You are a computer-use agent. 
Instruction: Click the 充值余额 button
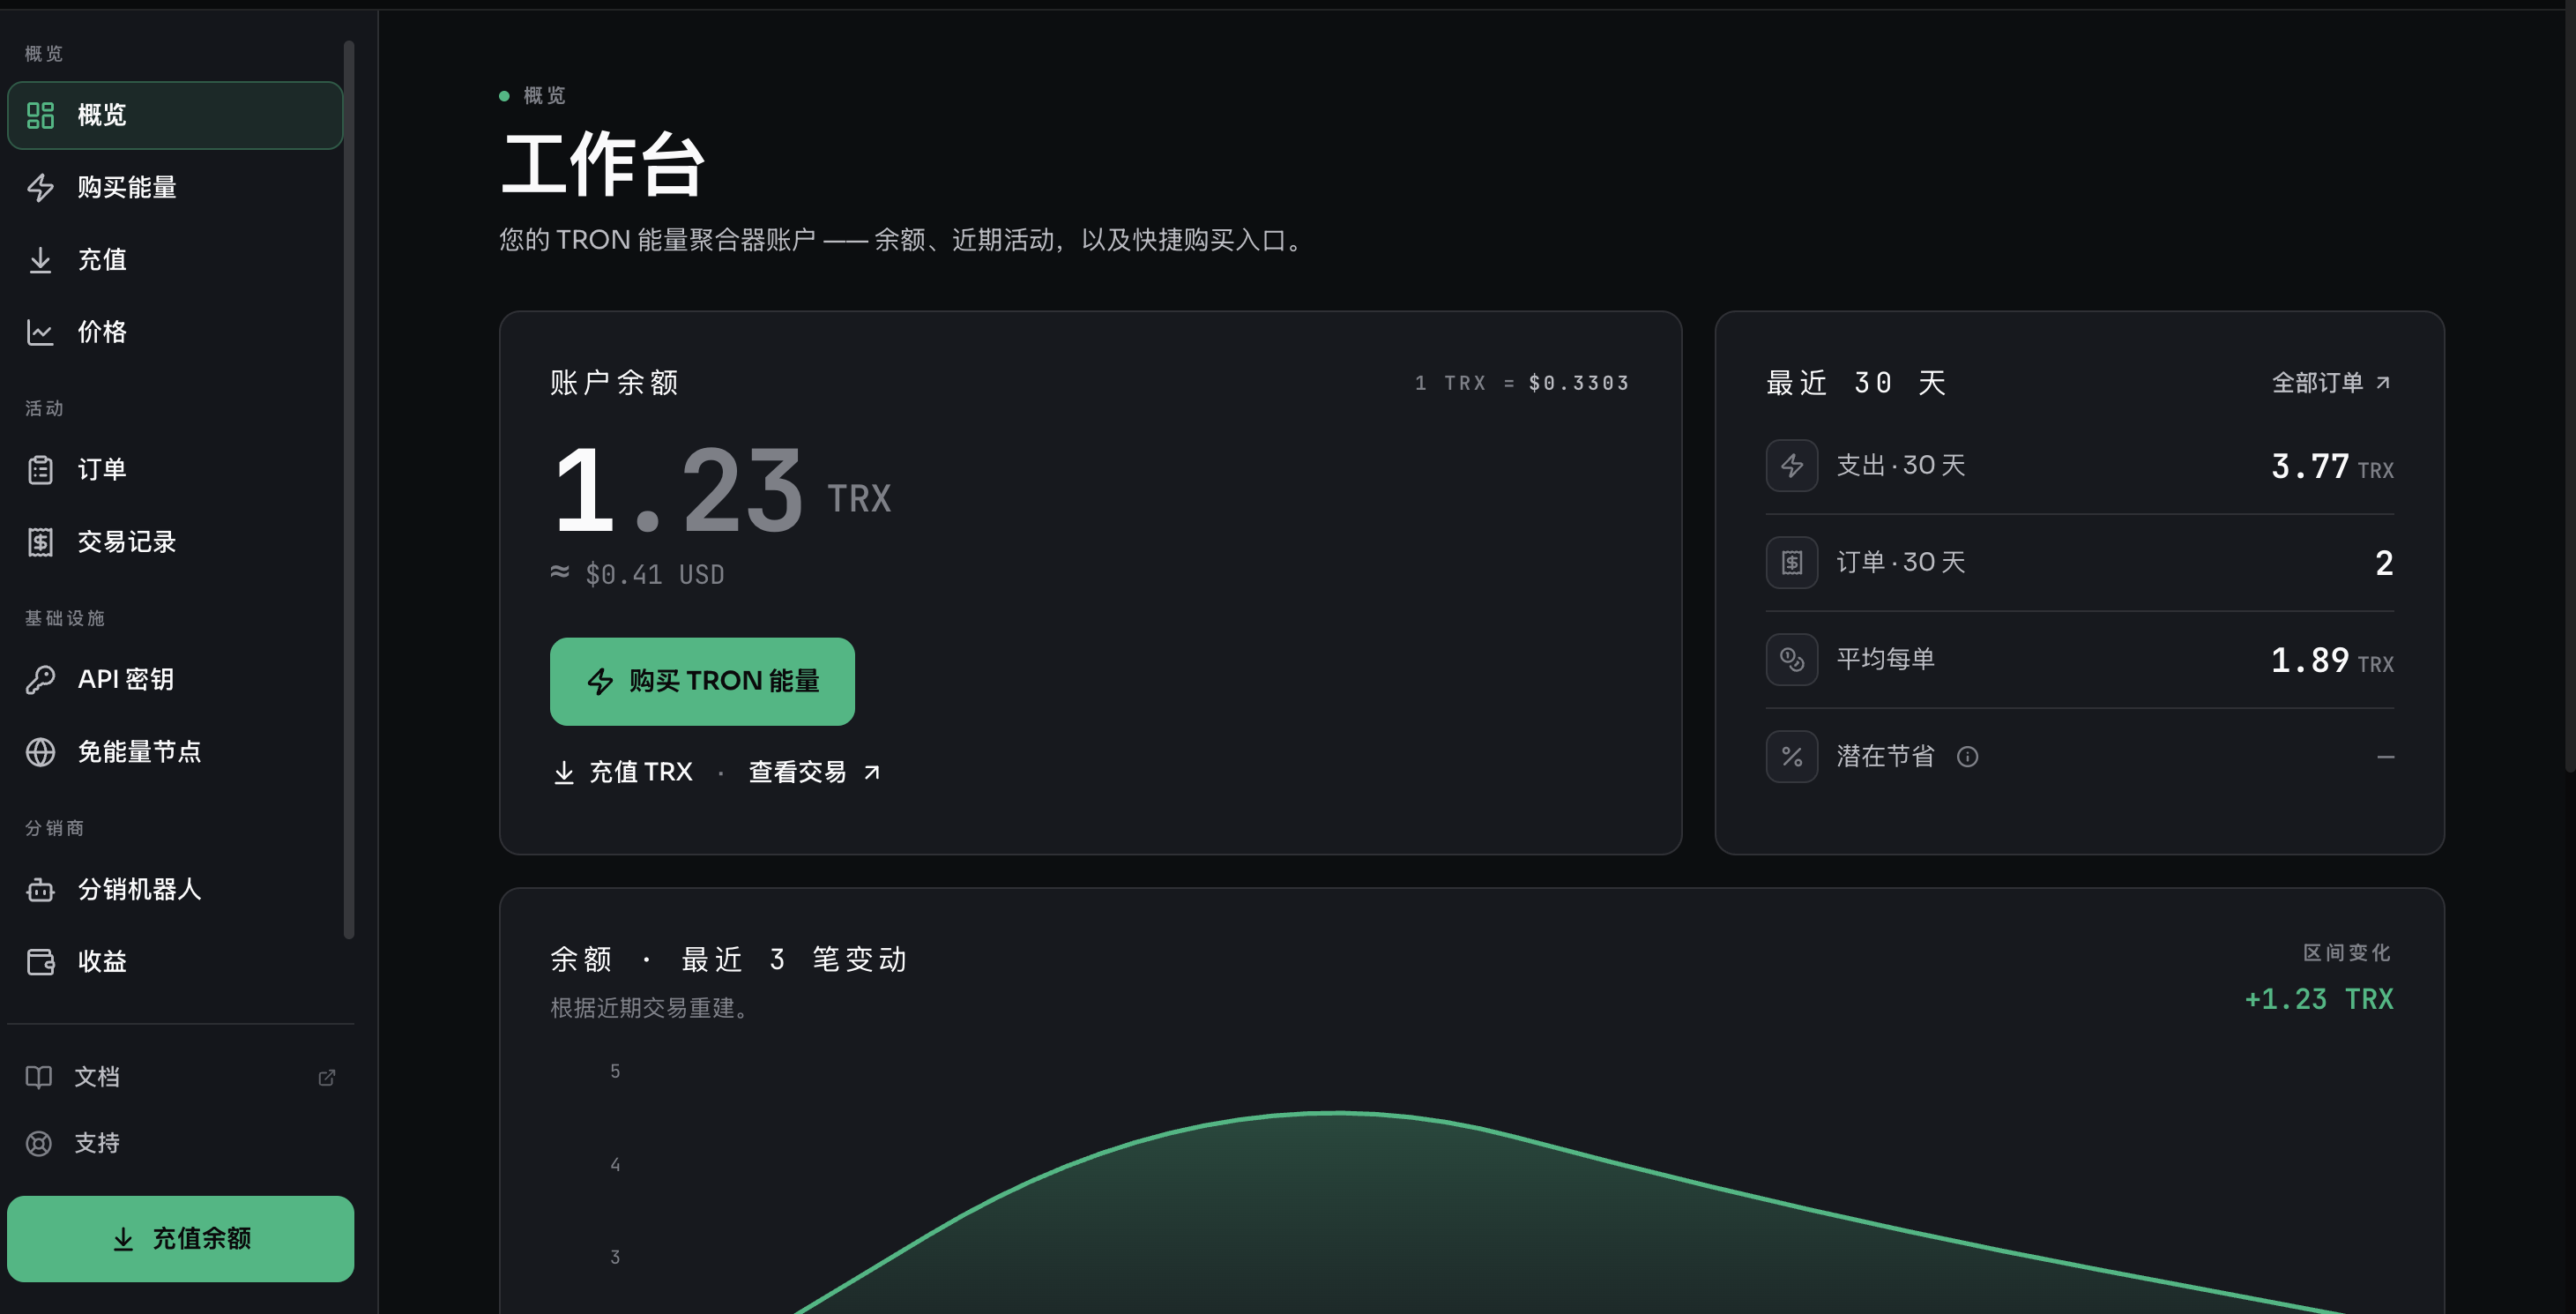click(x=180, y=1238)
